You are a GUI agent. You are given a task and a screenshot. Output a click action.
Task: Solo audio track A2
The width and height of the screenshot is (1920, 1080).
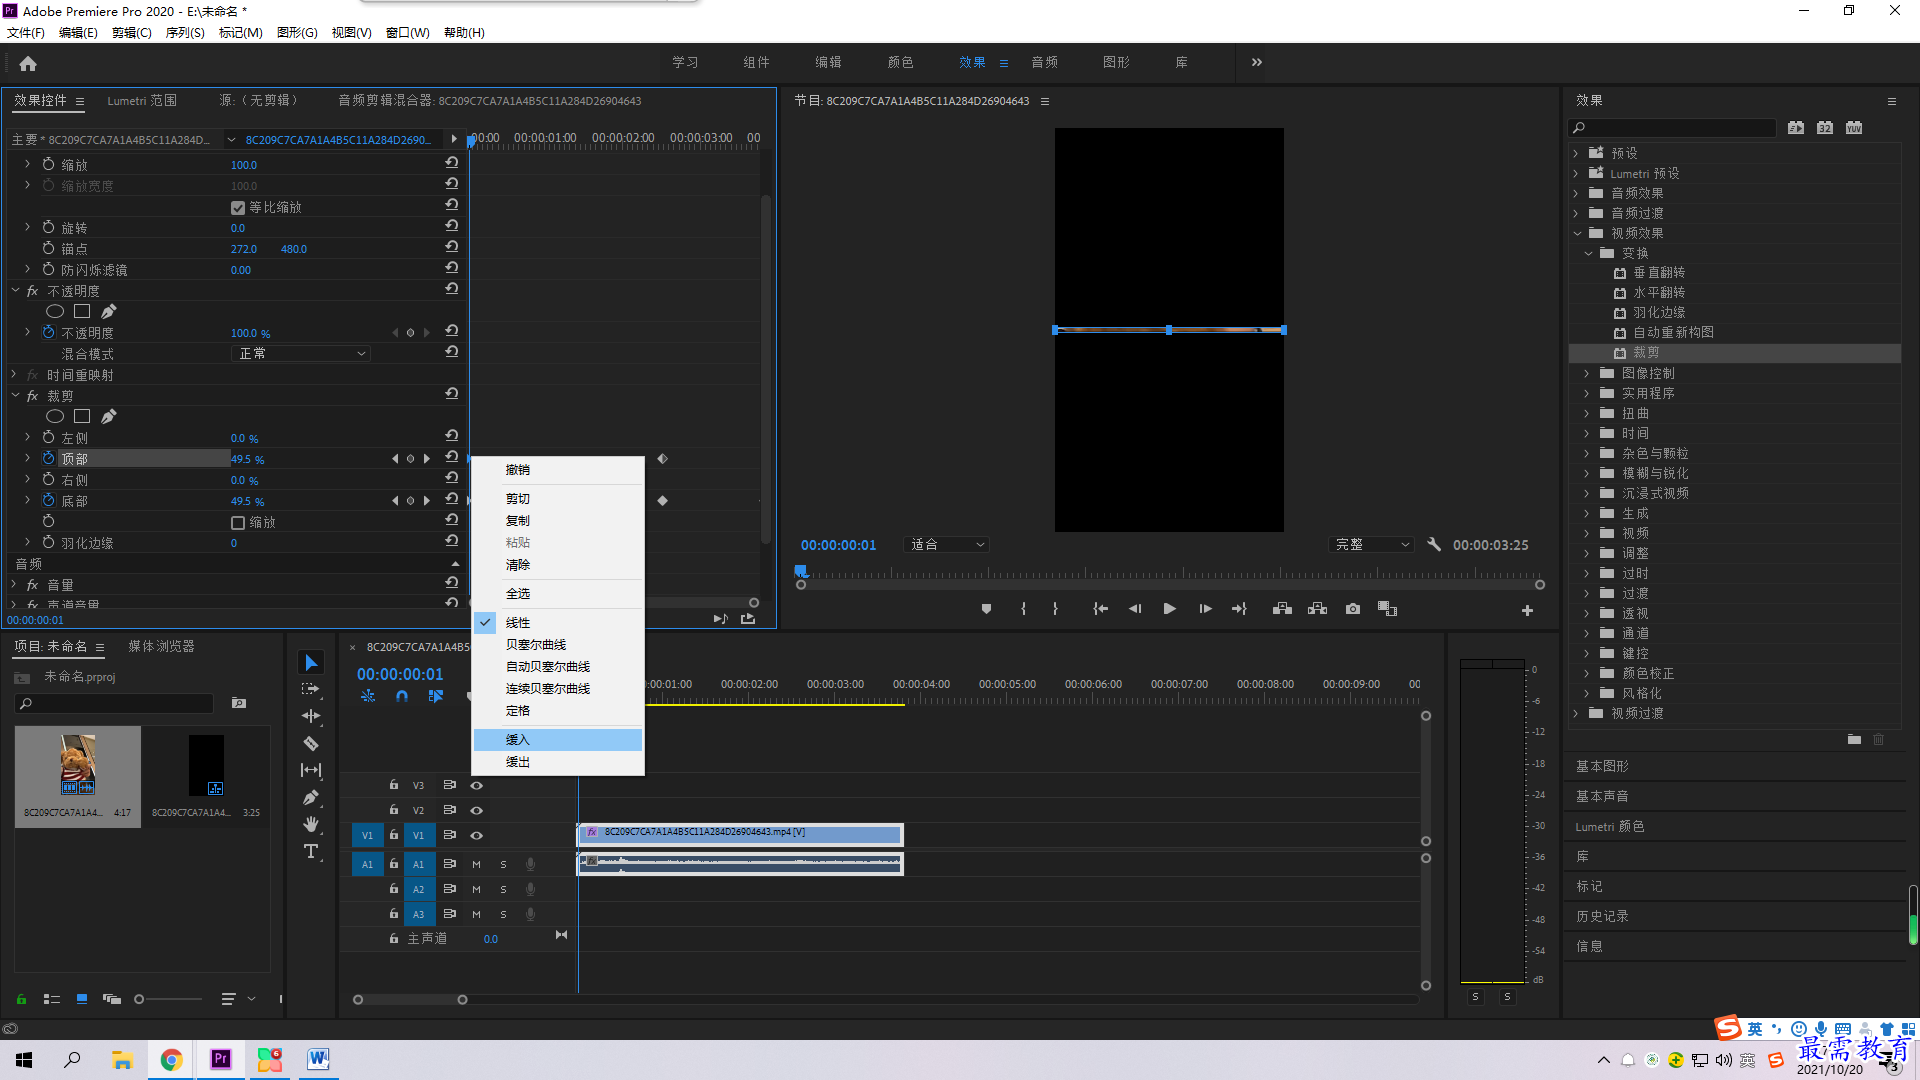click(x=503, y=889)
